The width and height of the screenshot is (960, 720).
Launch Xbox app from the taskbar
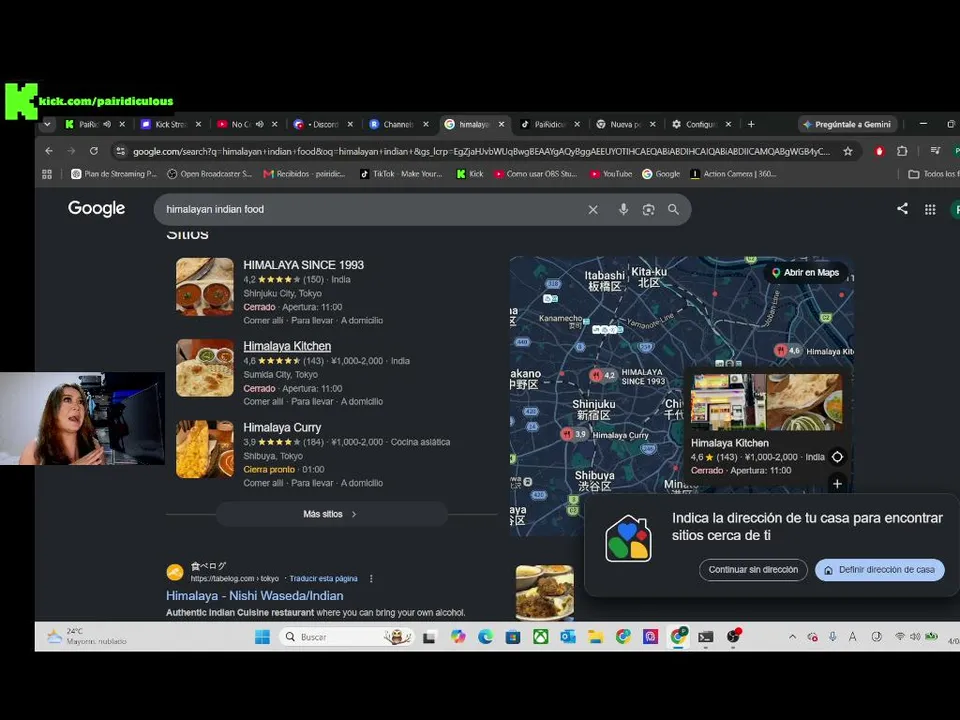[540, 637]
